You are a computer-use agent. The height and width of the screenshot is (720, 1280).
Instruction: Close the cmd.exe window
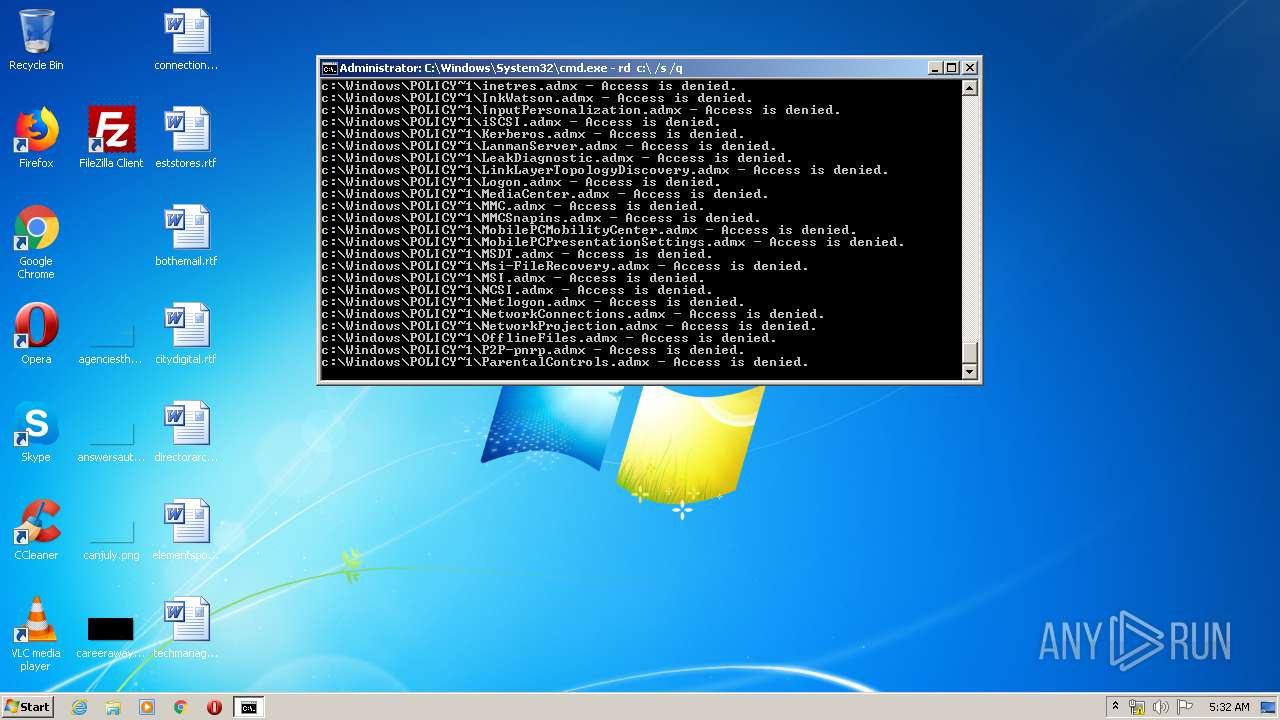pyautogui.click(x=970, y=68)
